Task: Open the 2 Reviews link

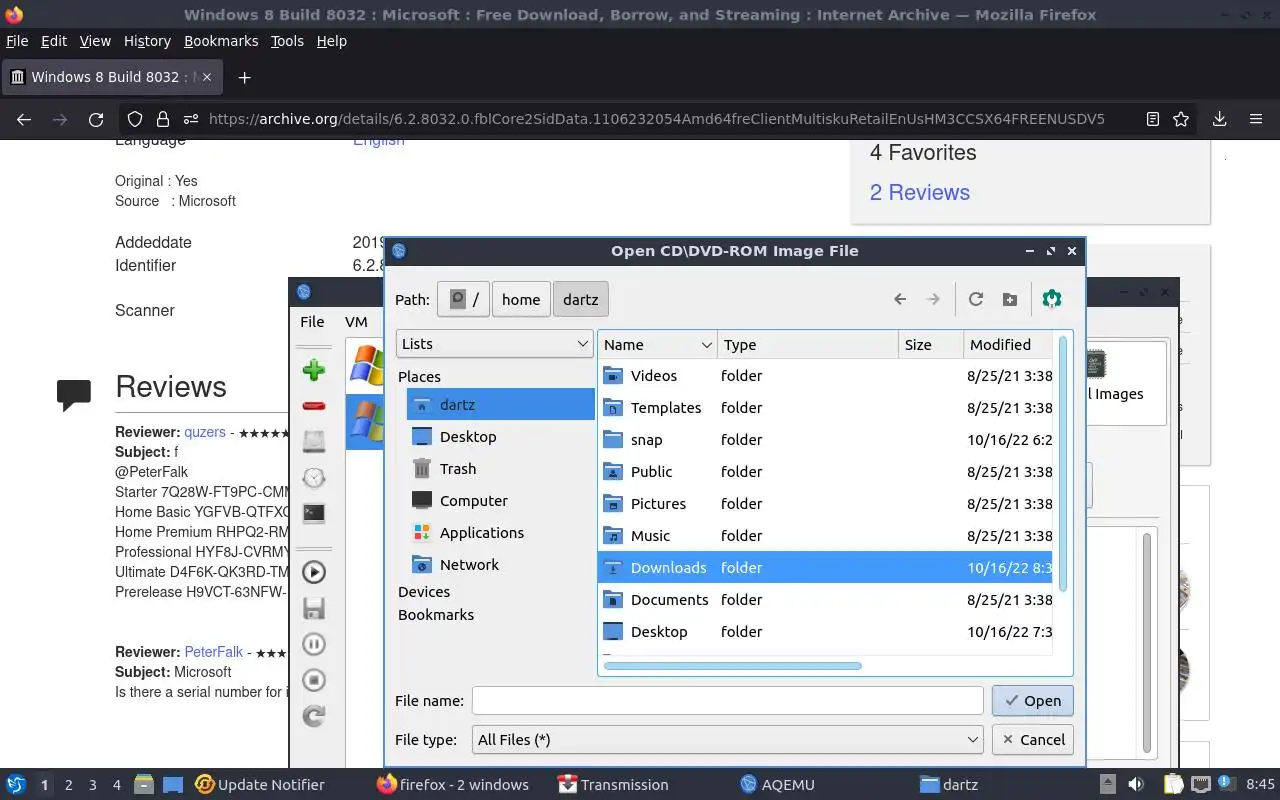Action: (x=920, y=192)
